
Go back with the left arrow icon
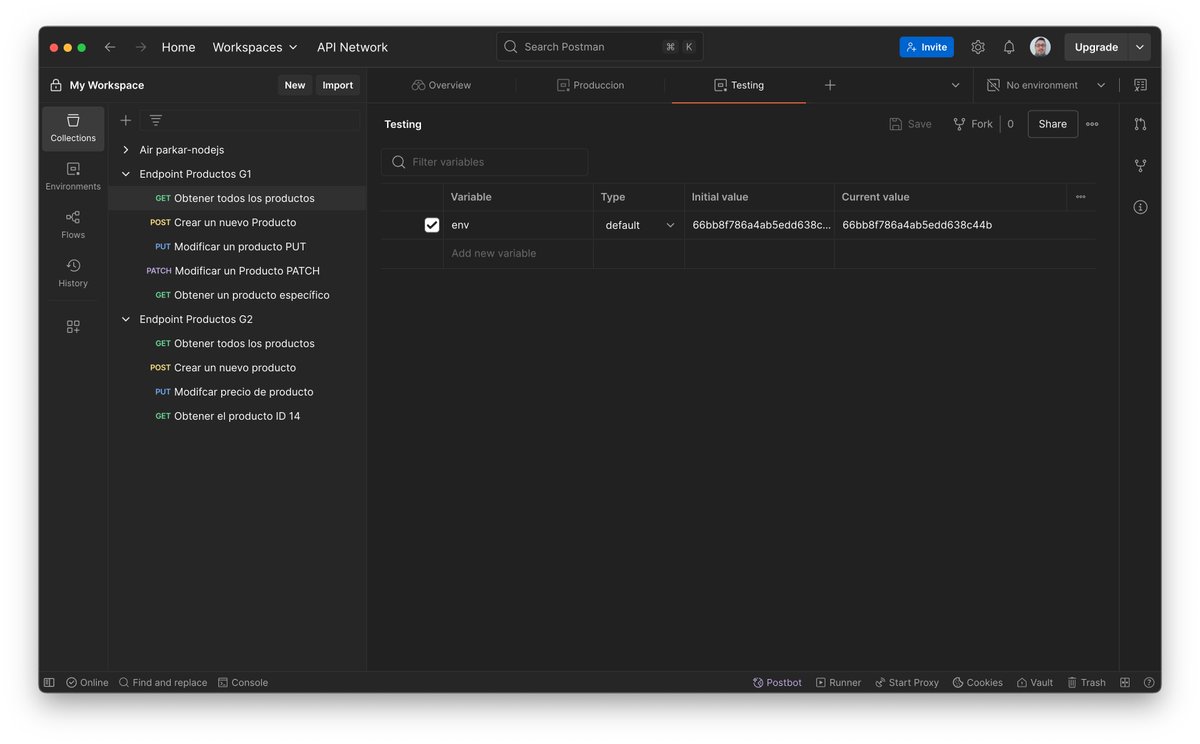point(110,47)
